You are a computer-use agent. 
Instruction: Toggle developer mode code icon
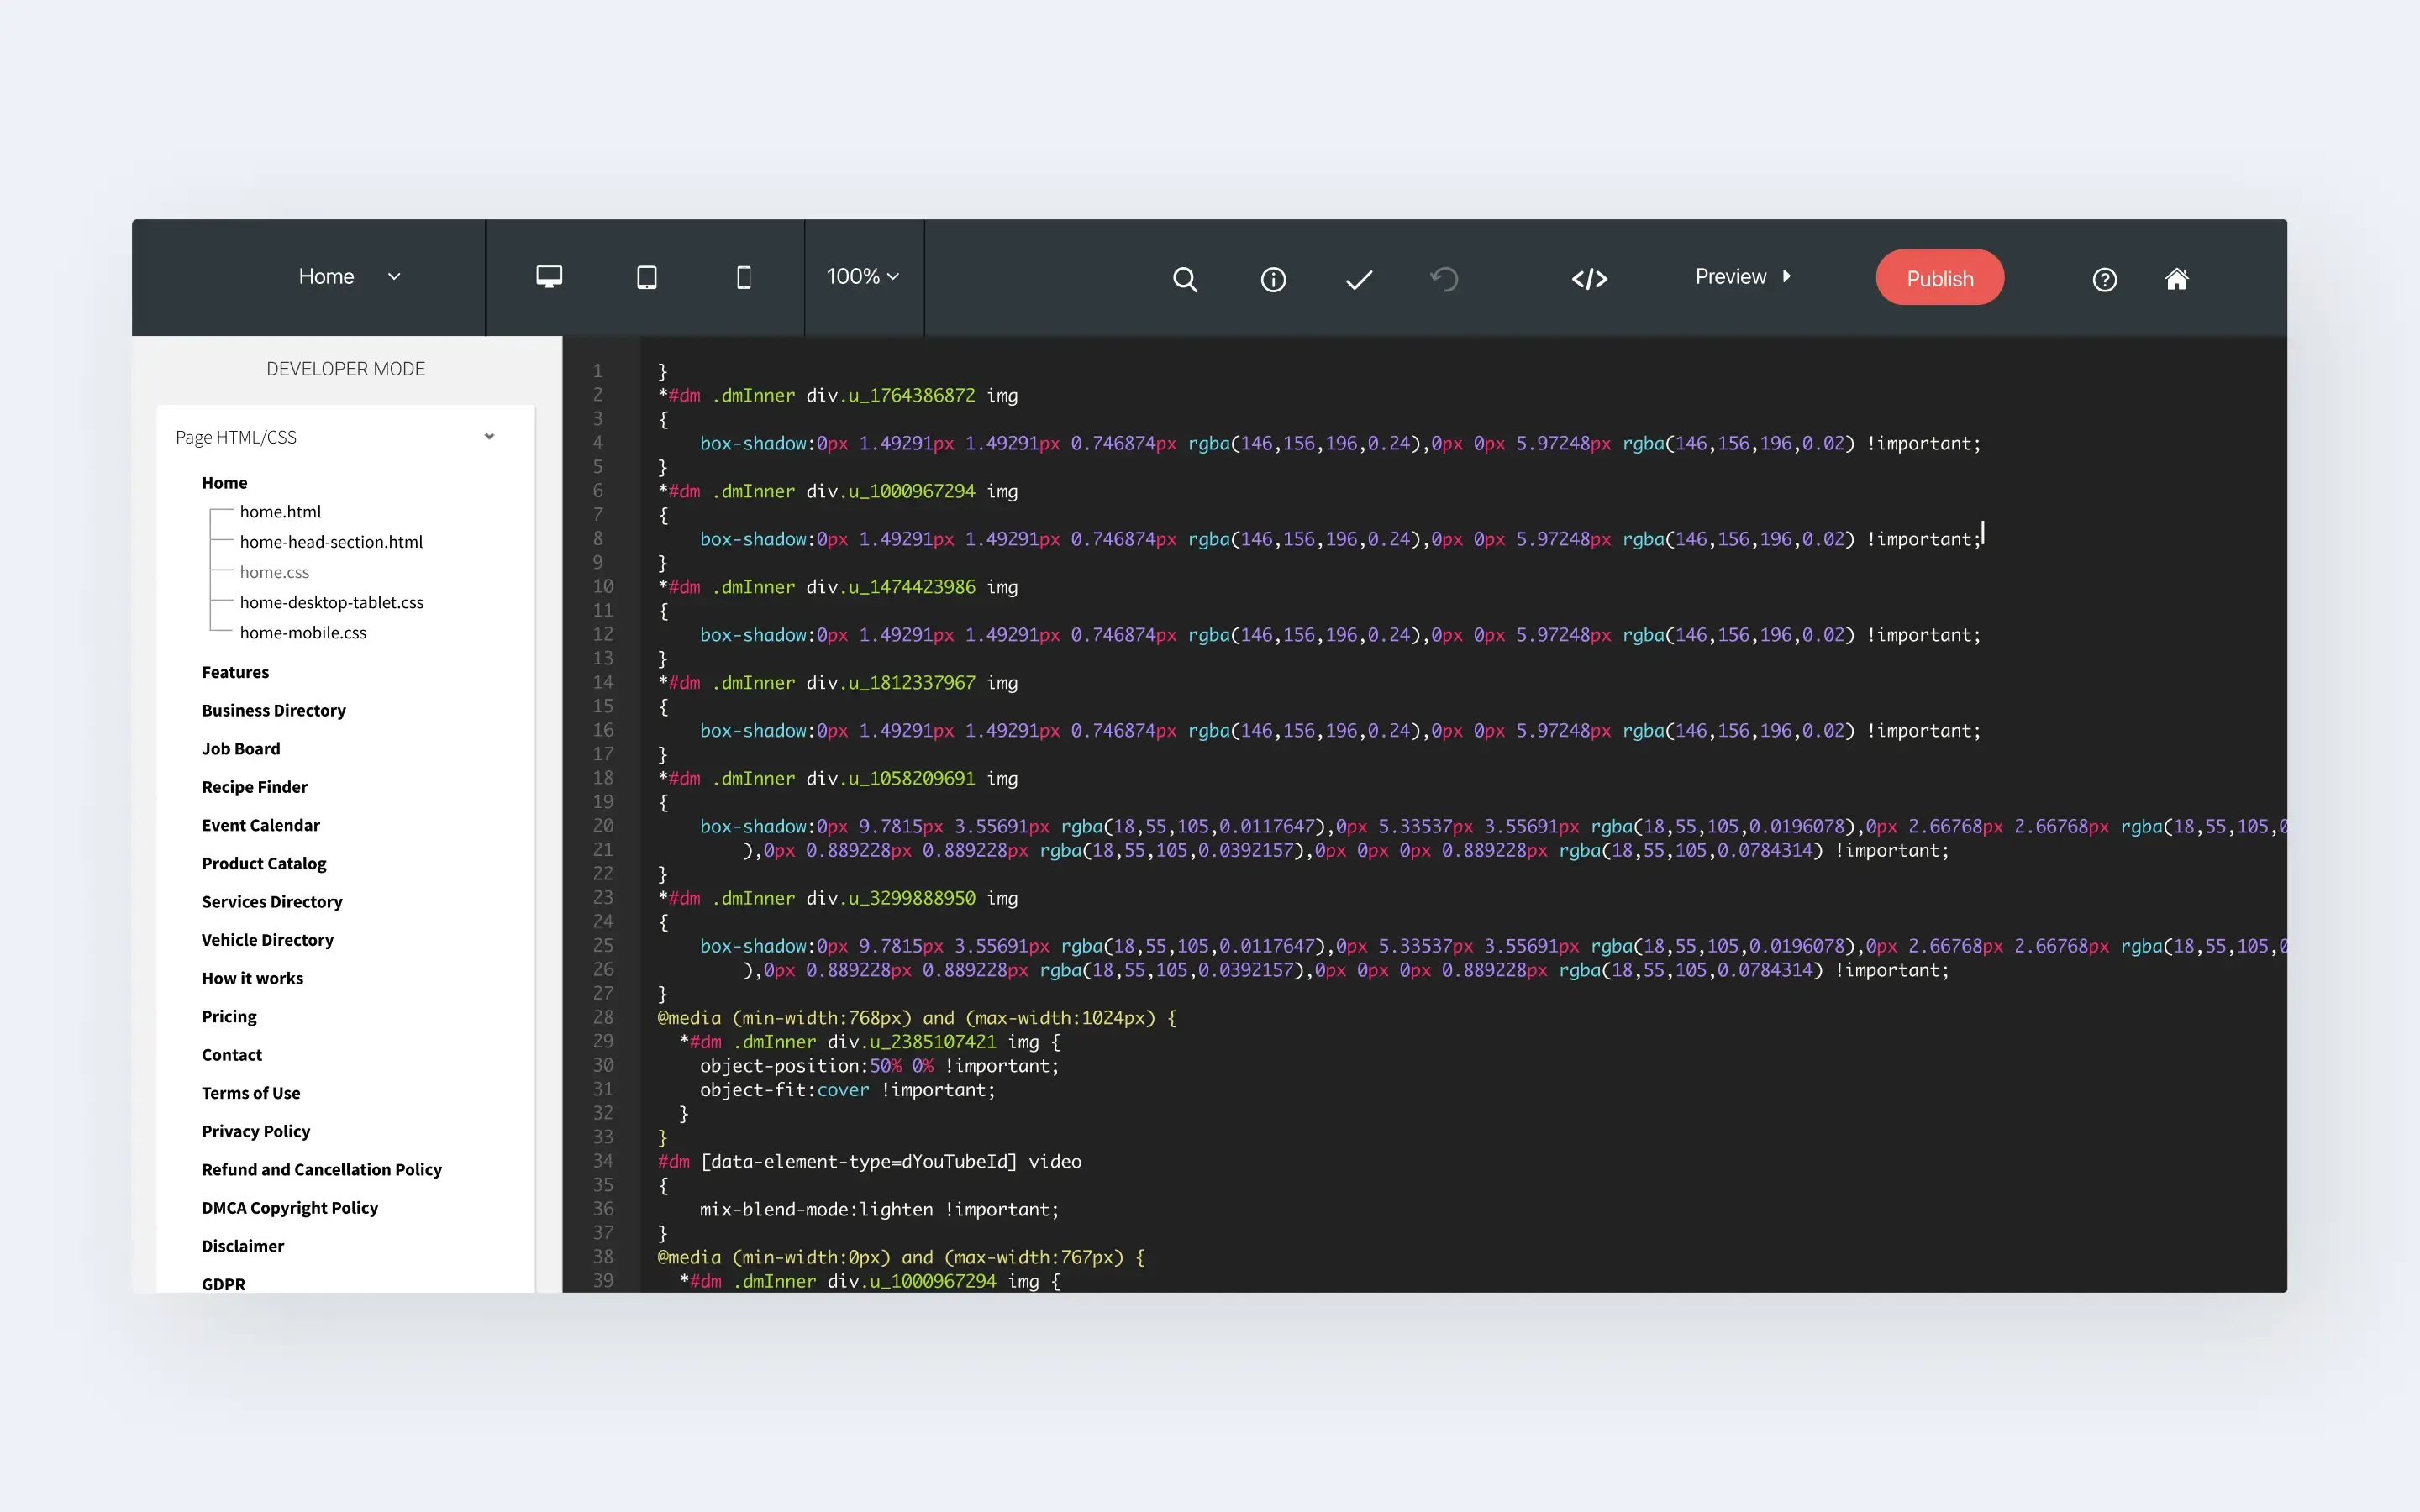coord(1589,279)
